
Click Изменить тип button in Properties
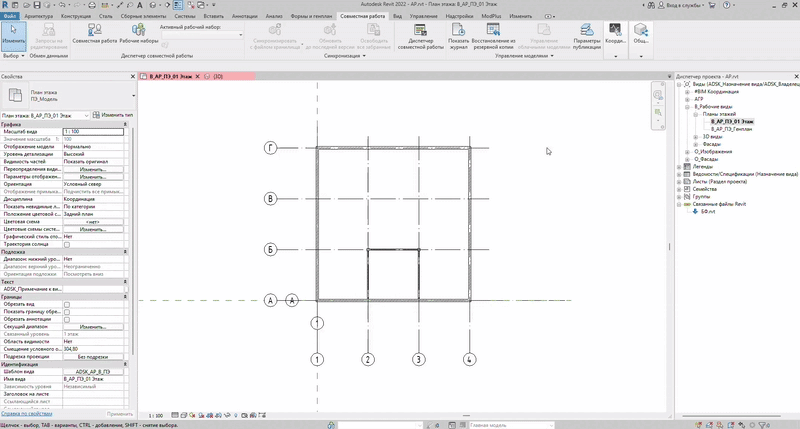point(113,115)
